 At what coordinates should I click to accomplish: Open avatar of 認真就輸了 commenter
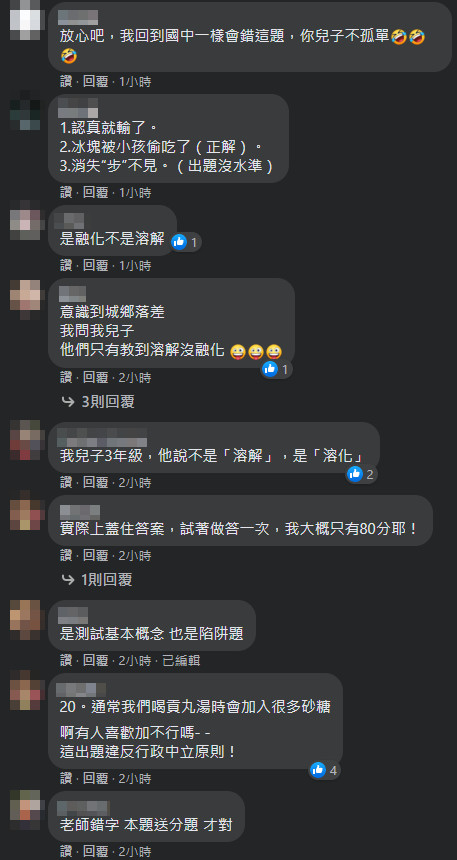click(x=25, y=112)
